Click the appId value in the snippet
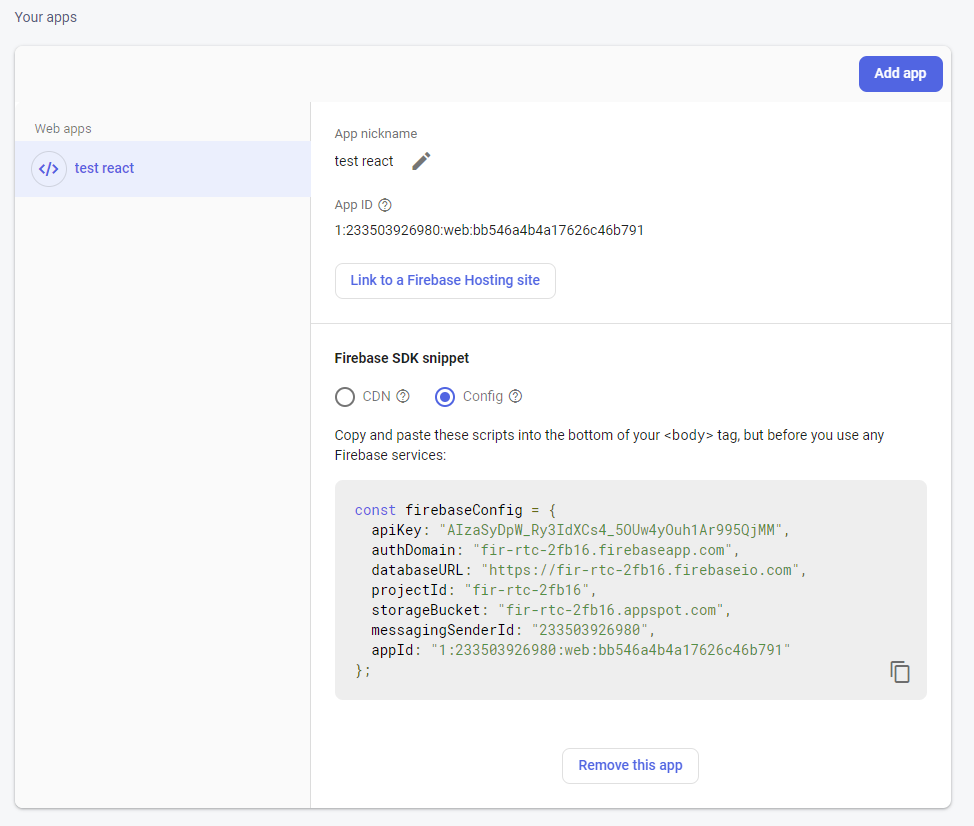Viewport: 974px width, 826px height. 611,650
